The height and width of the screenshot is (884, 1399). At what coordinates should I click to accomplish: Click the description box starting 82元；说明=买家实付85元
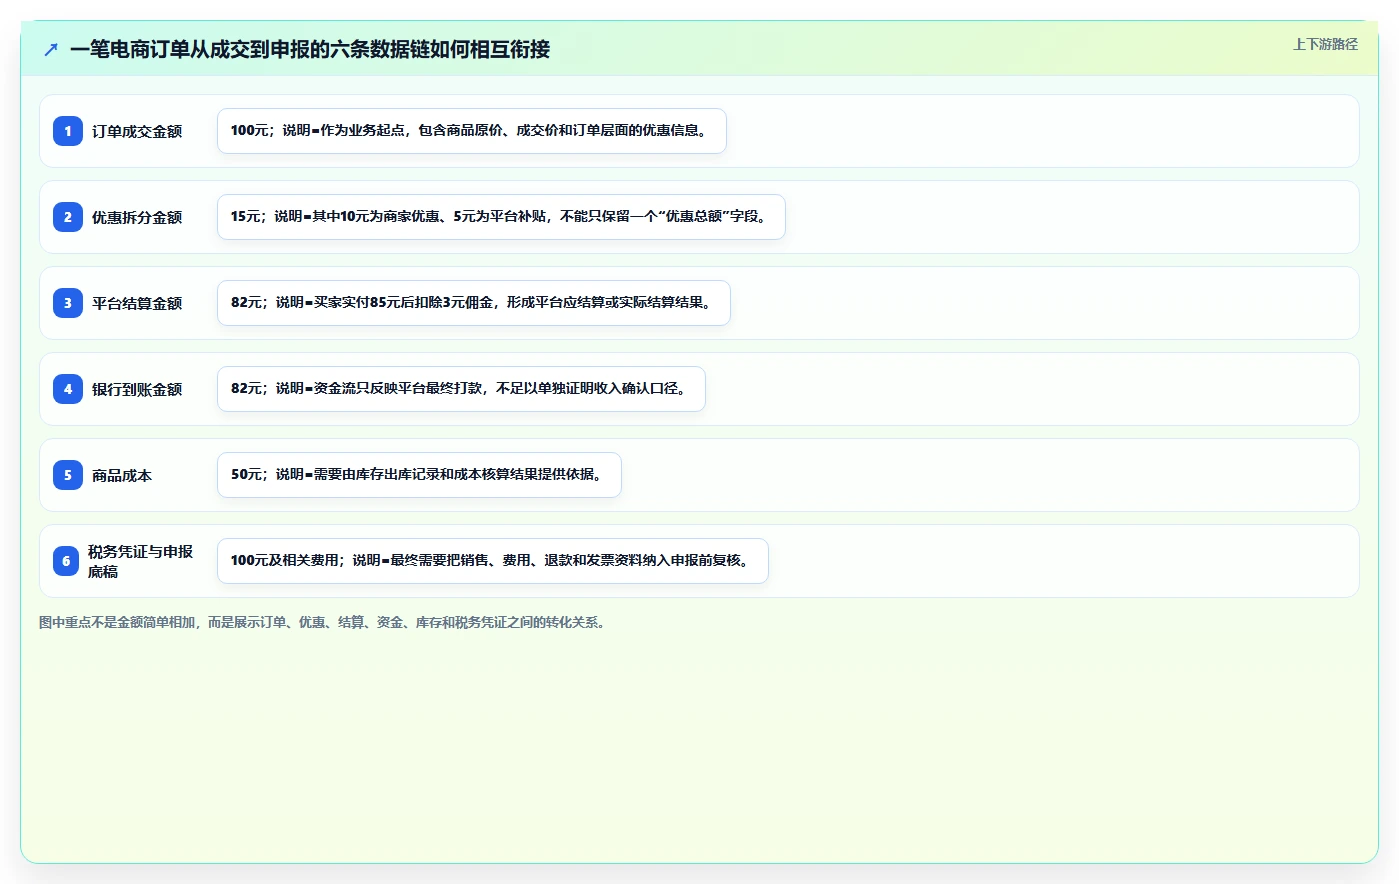474,303
